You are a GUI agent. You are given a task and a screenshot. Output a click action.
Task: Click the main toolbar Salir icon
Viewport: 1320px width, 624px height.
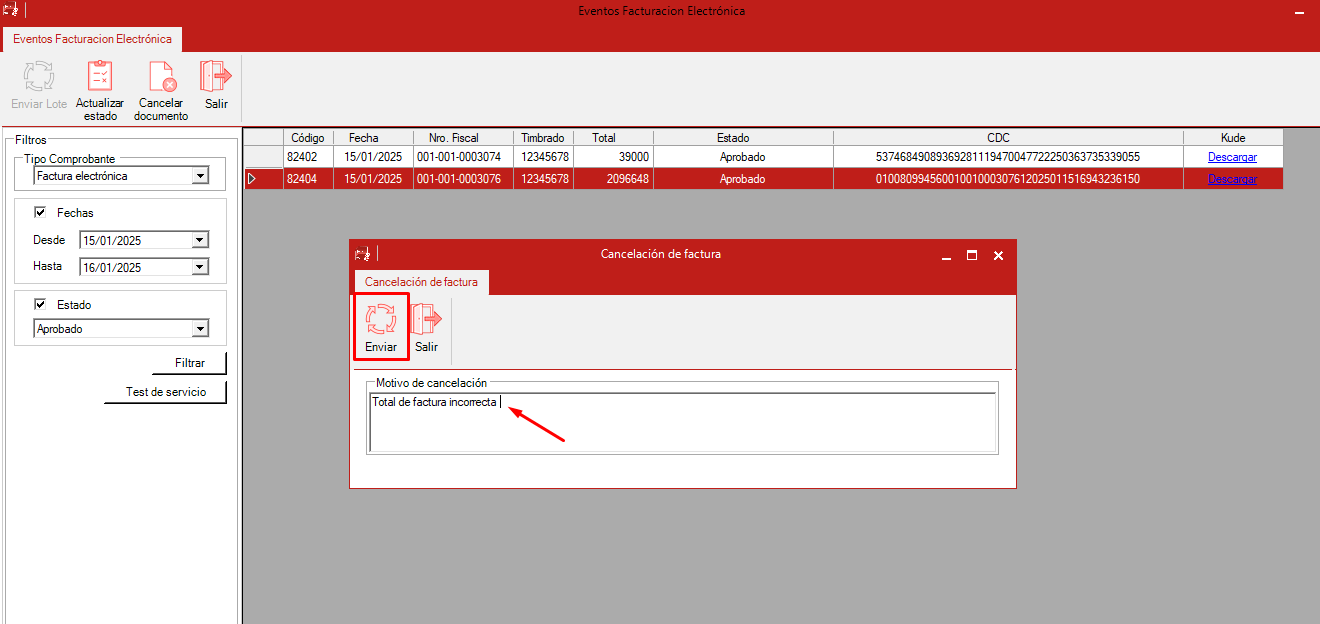[x=216, y=77]
